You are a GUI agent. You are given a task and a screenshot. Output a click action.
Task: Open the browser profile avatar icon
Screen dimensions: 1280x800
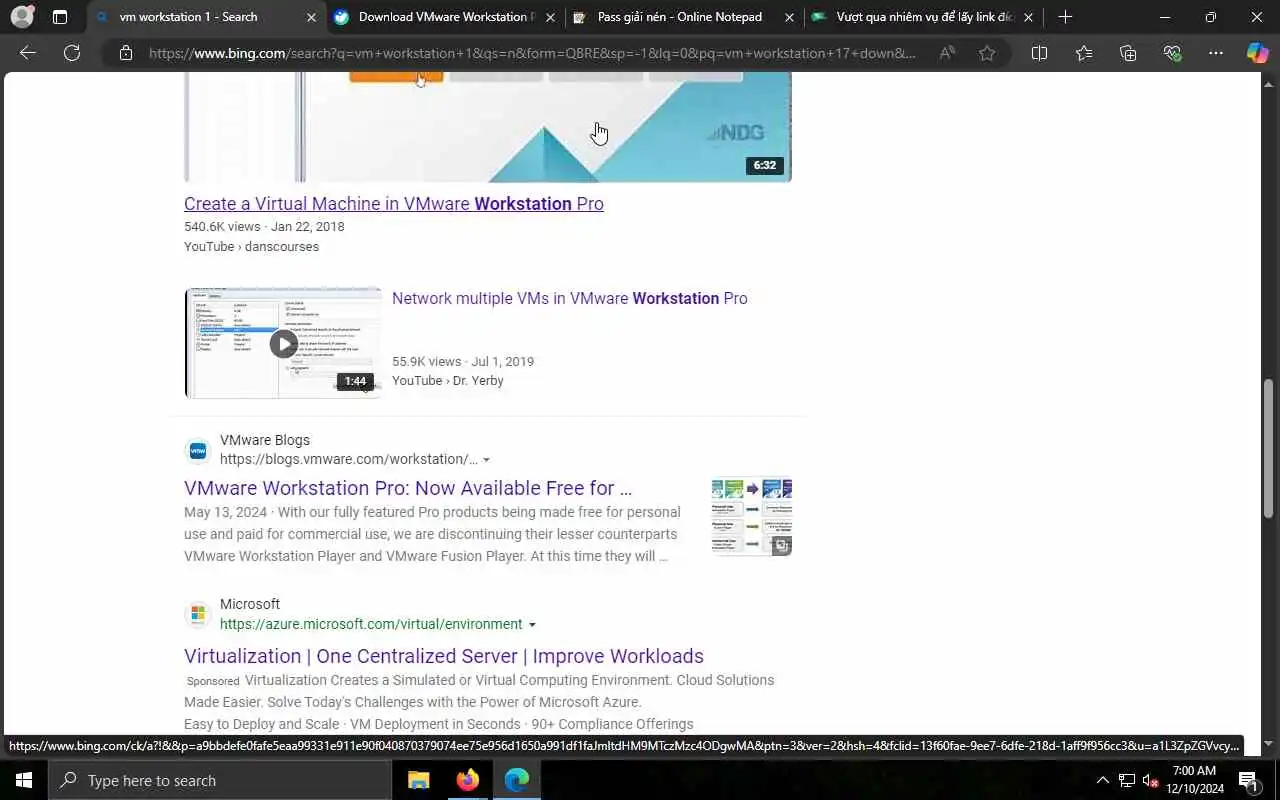[22, 17]
